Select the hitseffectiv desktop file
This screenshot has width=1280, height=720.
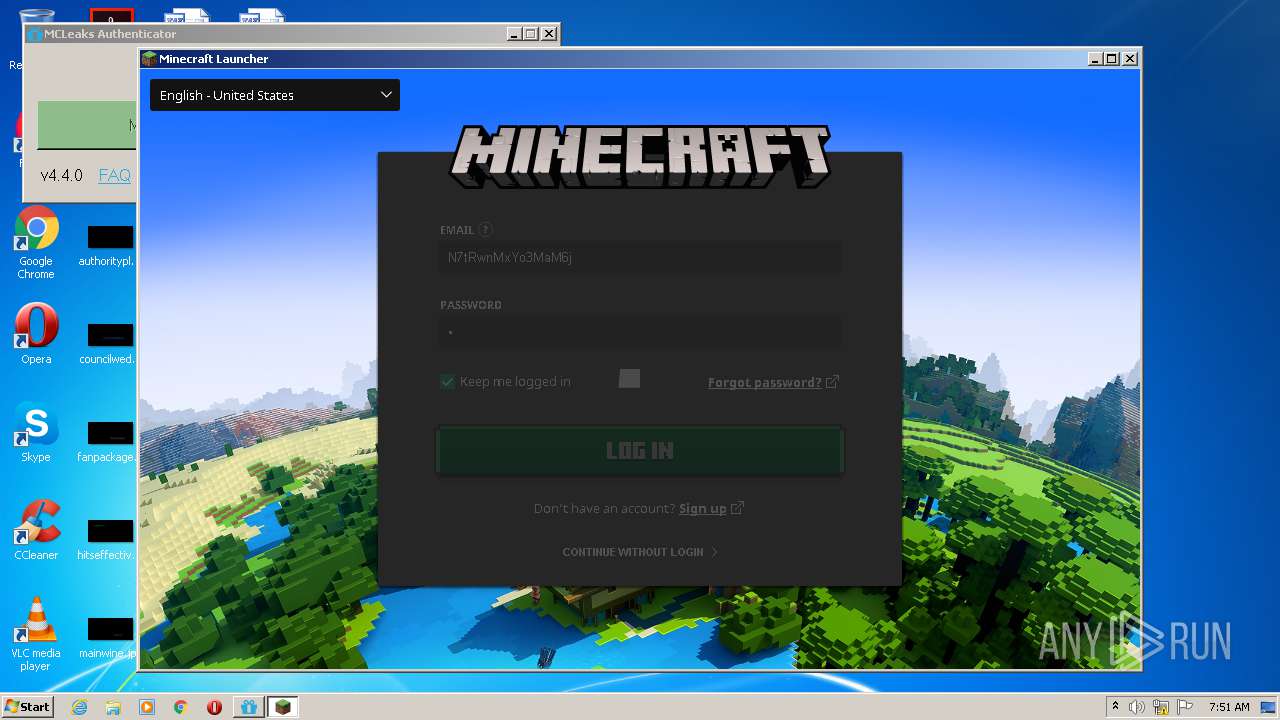[109, 540]
